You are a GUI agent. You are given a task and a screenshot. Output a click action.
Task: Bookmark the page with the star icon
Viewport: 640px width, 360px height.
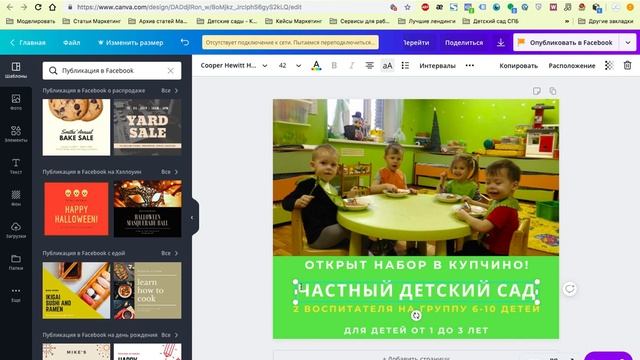click(x=407, y=7)
